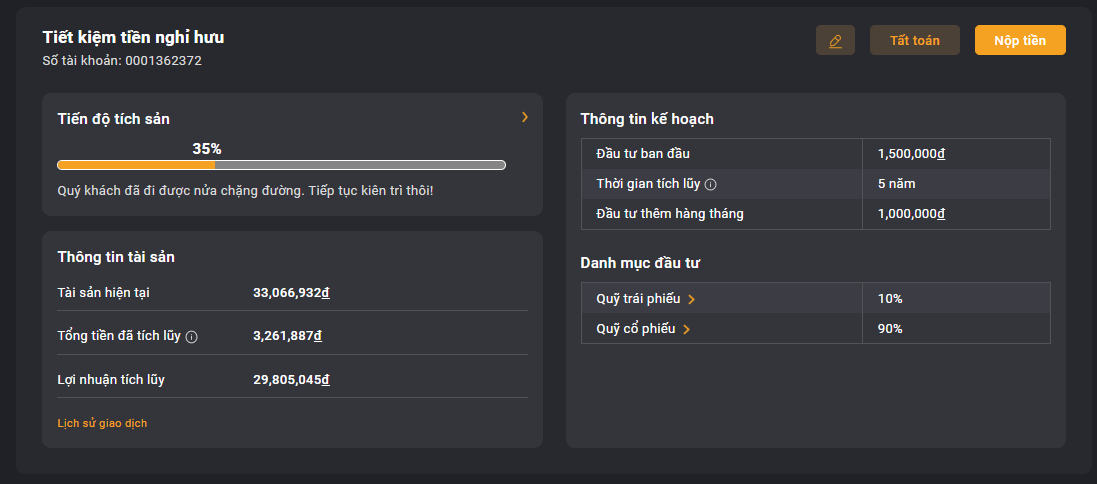Click the Quỹ cổ phiếu fund label
Viewport: 1097px width, 484px height.
click(x=636, y=329)
